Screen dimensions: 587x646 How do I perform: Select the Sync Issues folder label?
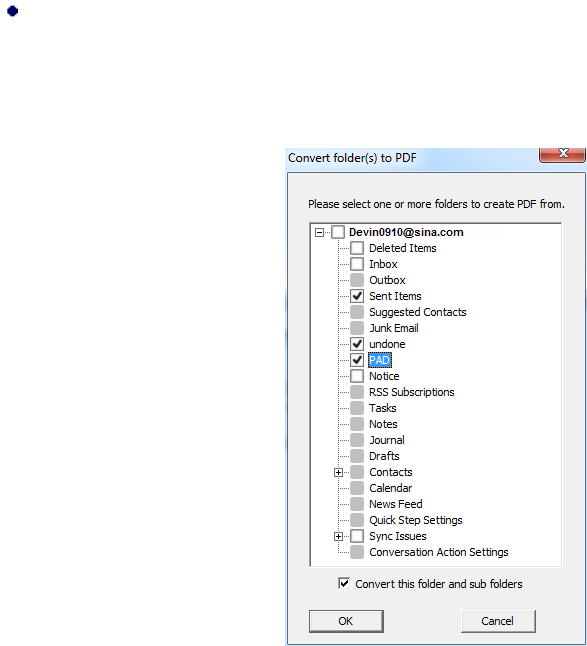click(398, 536)
